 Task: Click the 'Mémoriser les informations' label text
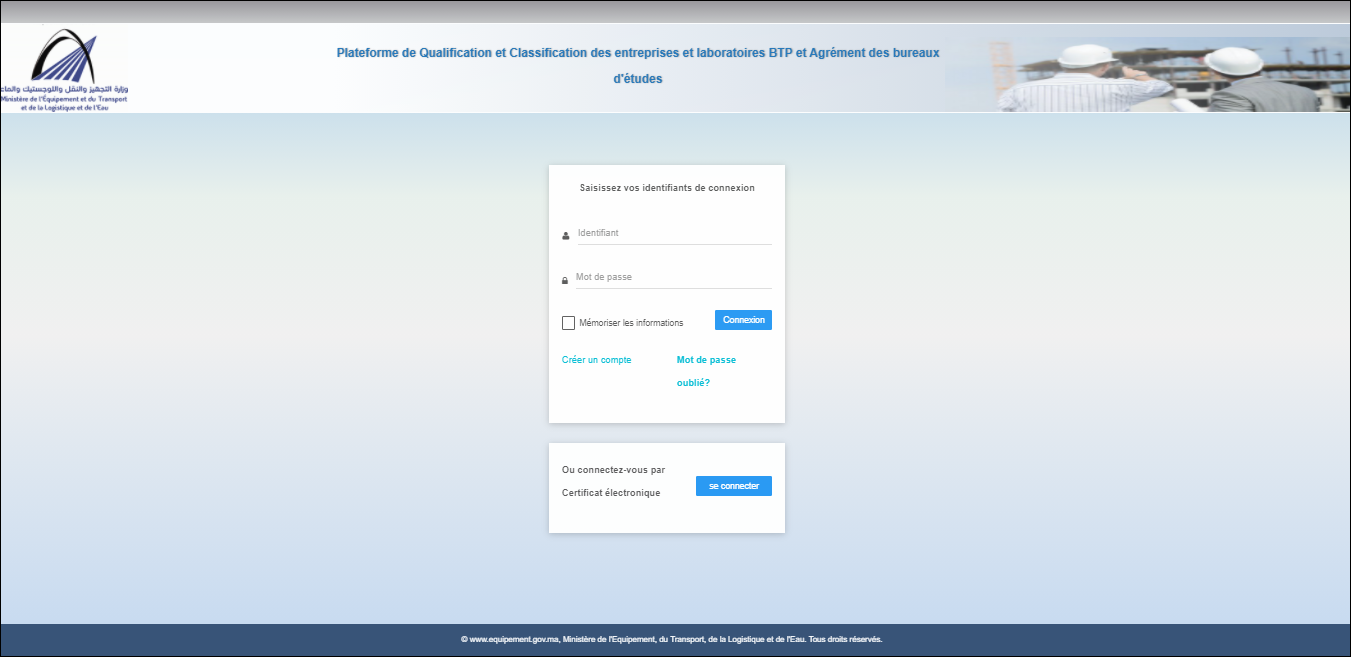pyautogui.click(x=631, y=323)
